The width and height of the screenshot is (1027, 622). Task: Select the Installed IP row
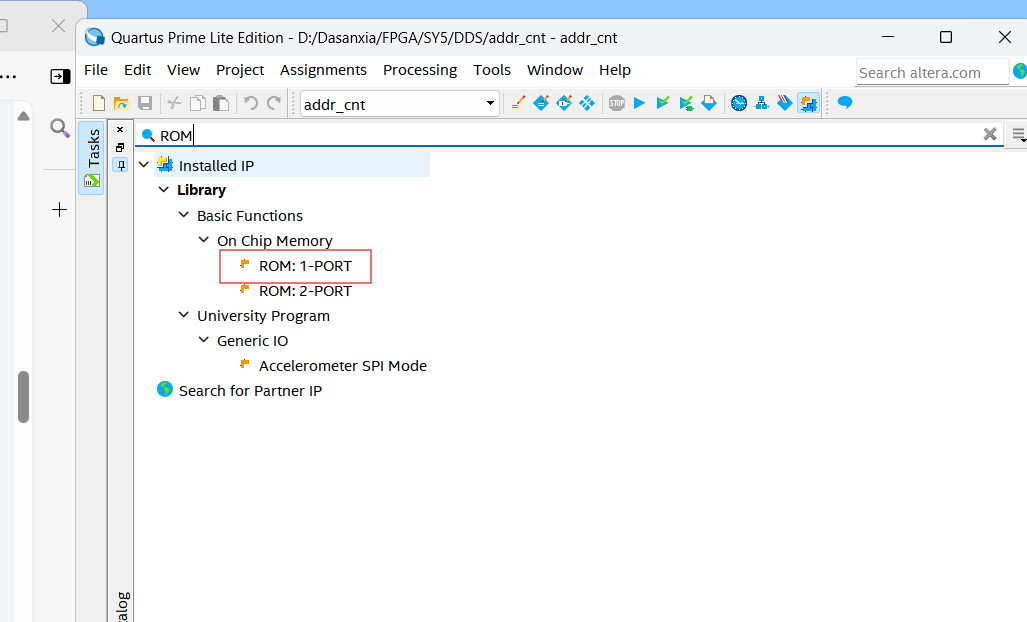pos(292,165)
